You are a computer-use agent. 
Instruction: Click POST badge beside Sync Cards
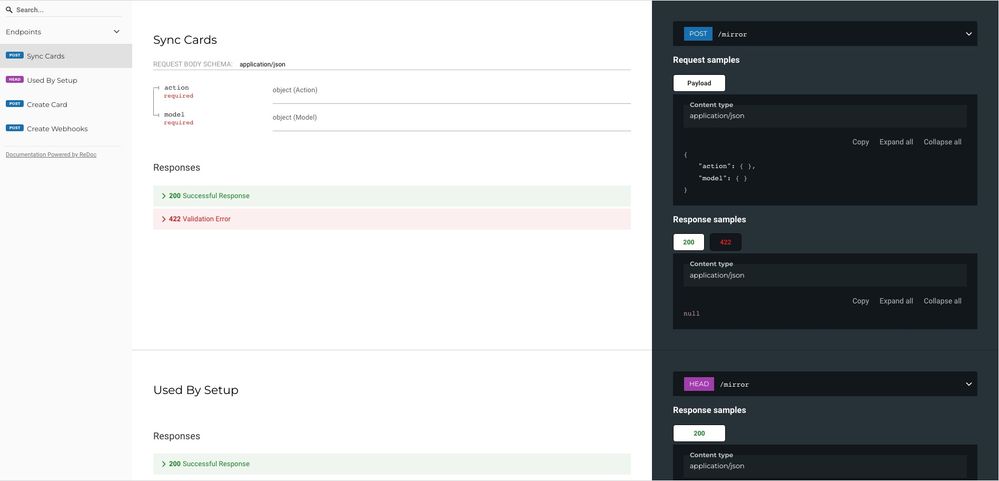pos(15,55)
